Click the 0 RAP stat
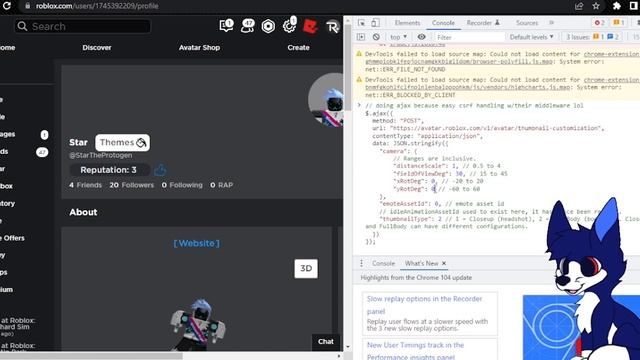640x360 pixels. (221, 185)
